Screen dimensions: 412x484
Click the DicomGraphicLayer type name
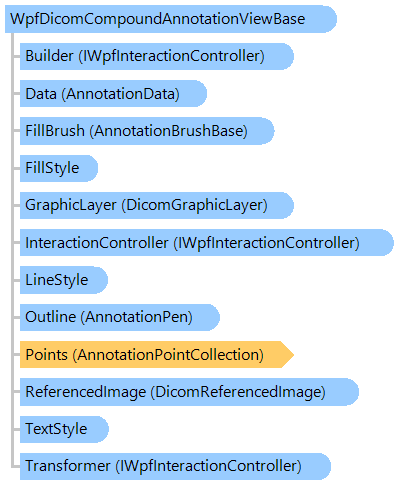pyautogui.click(x=195, y=205)
